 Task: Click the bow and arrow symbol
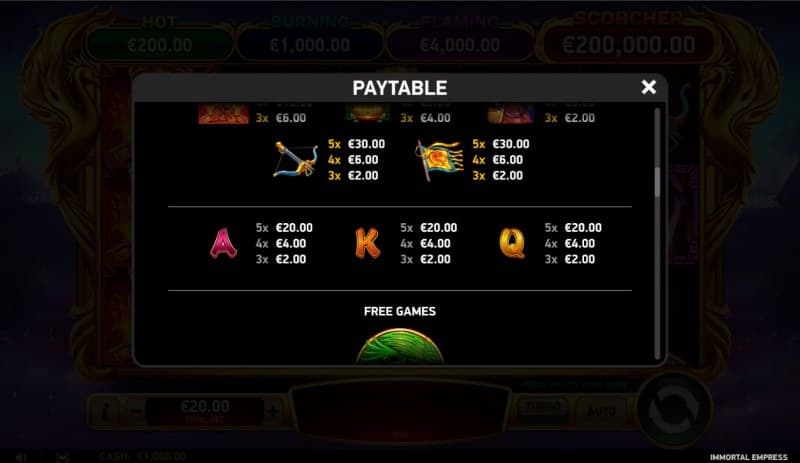click(295, 159)
